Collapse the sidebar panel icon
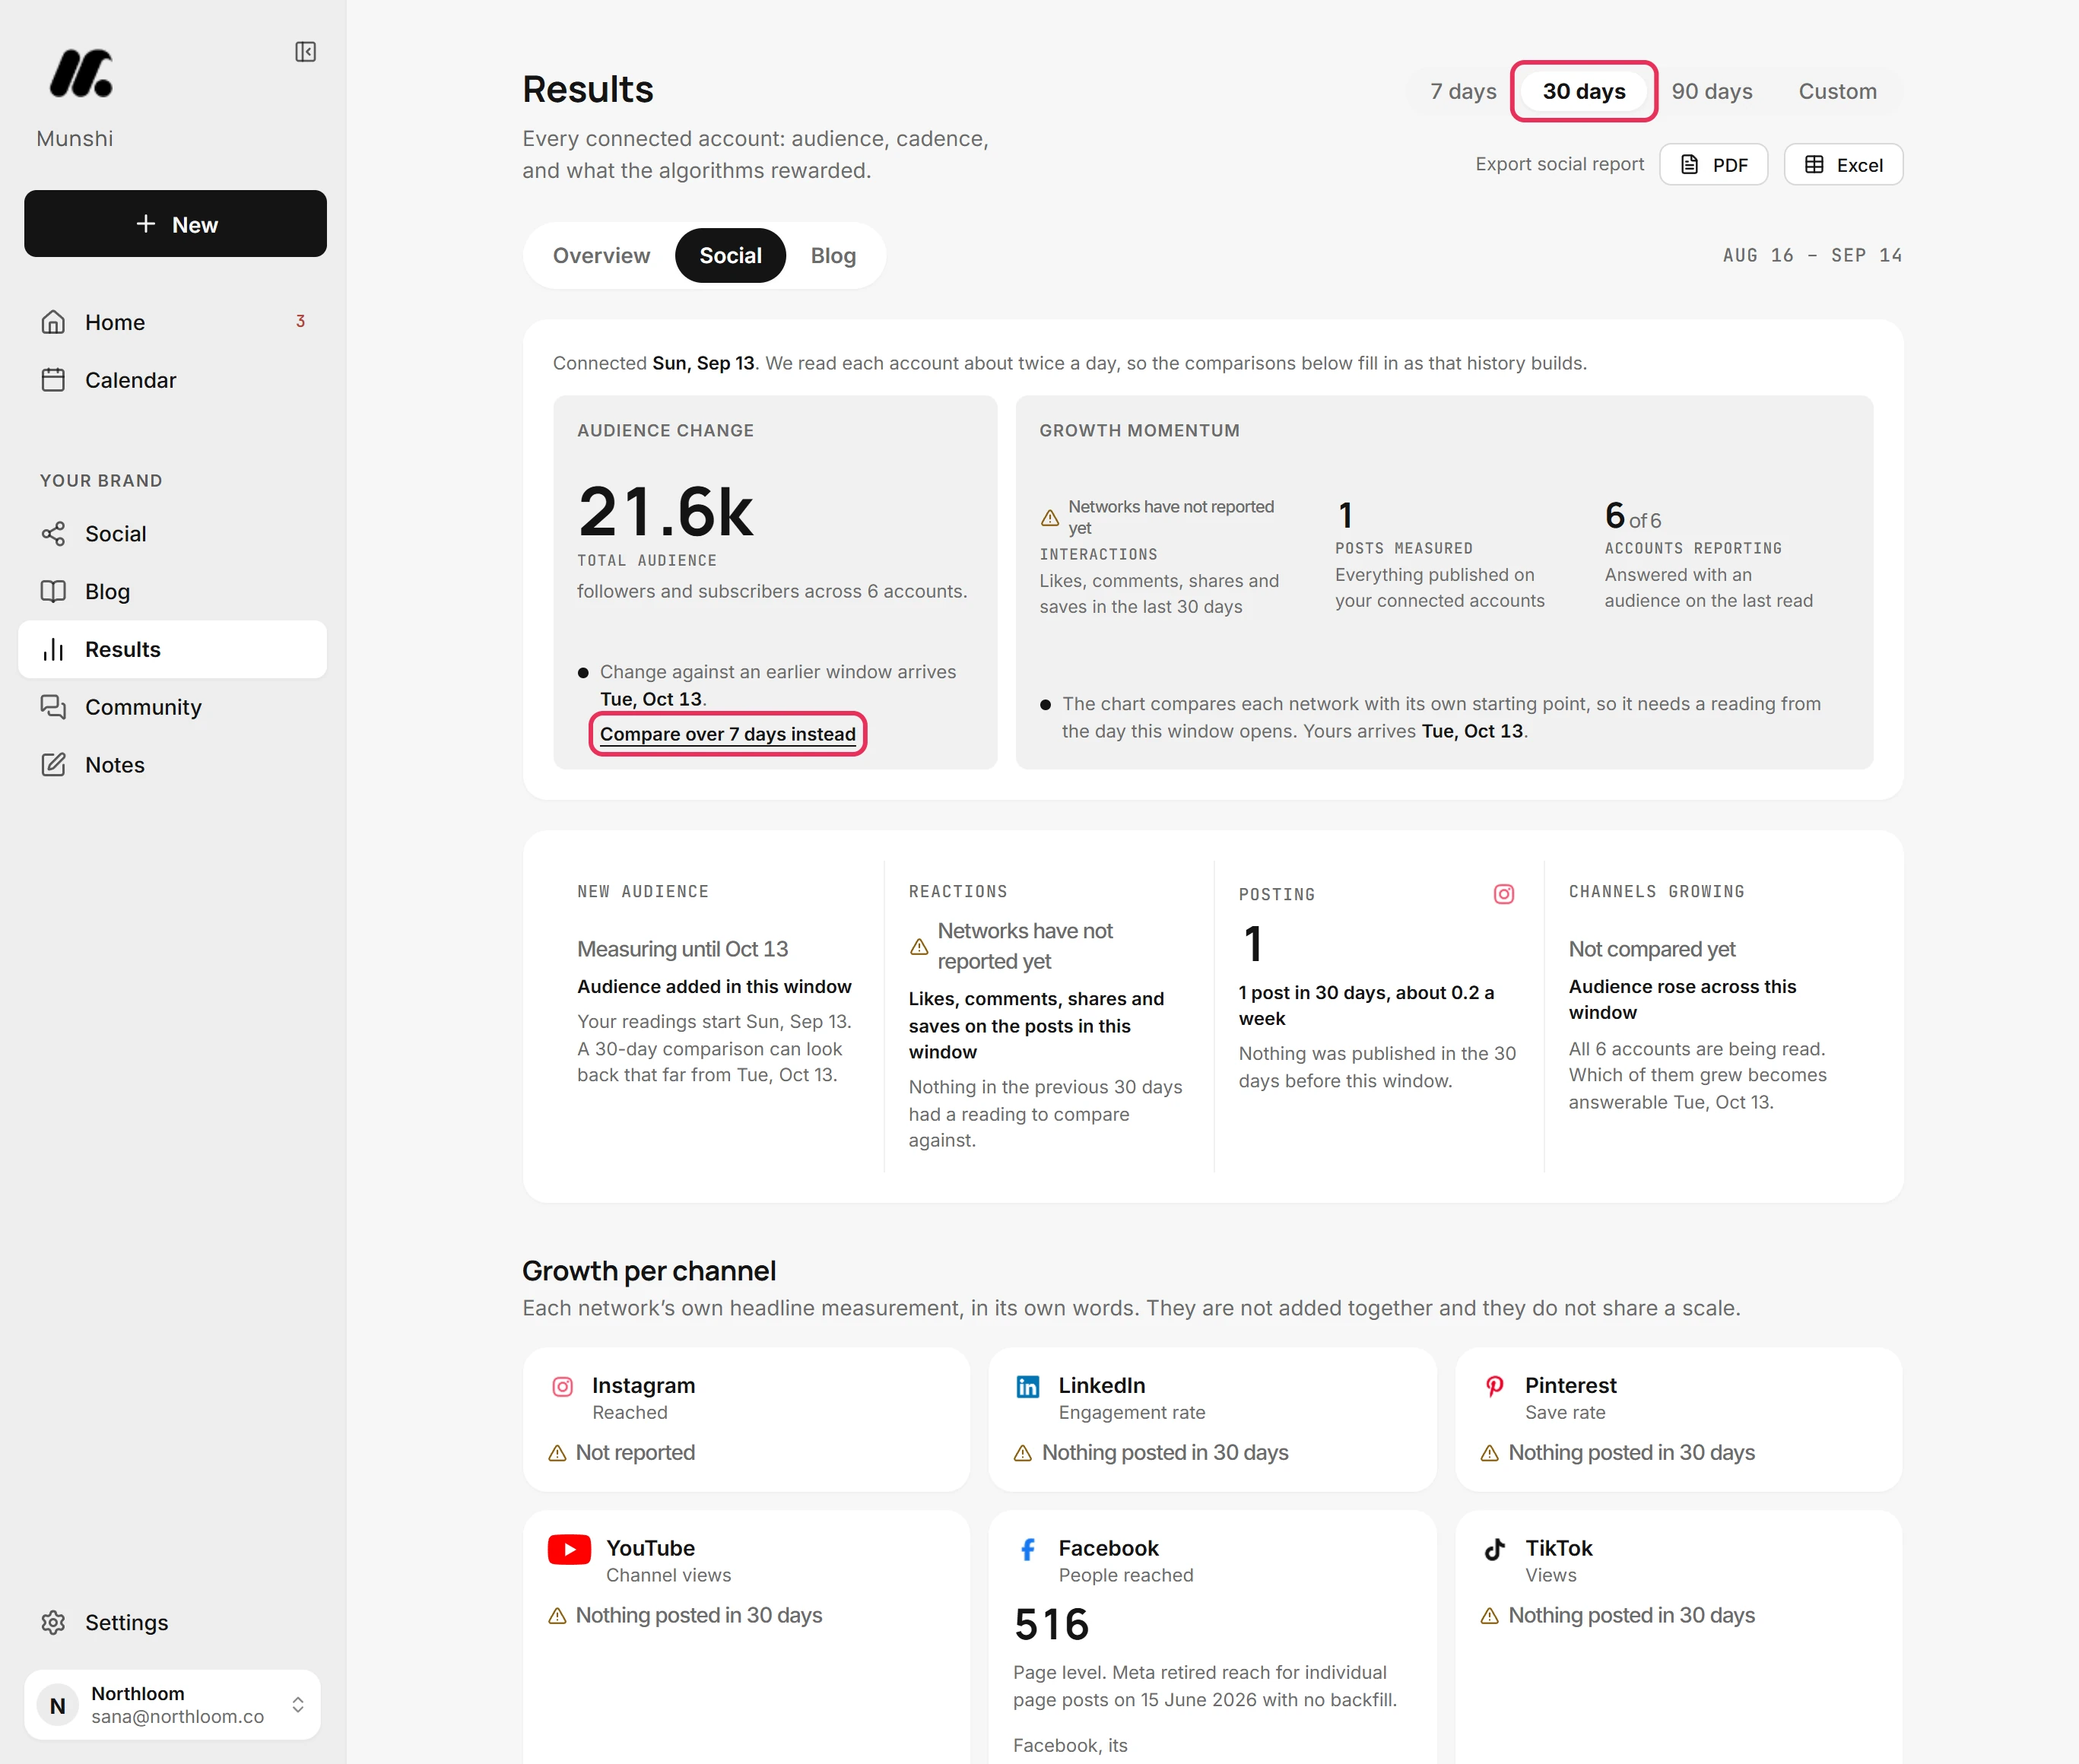 [x=306, y=52]
